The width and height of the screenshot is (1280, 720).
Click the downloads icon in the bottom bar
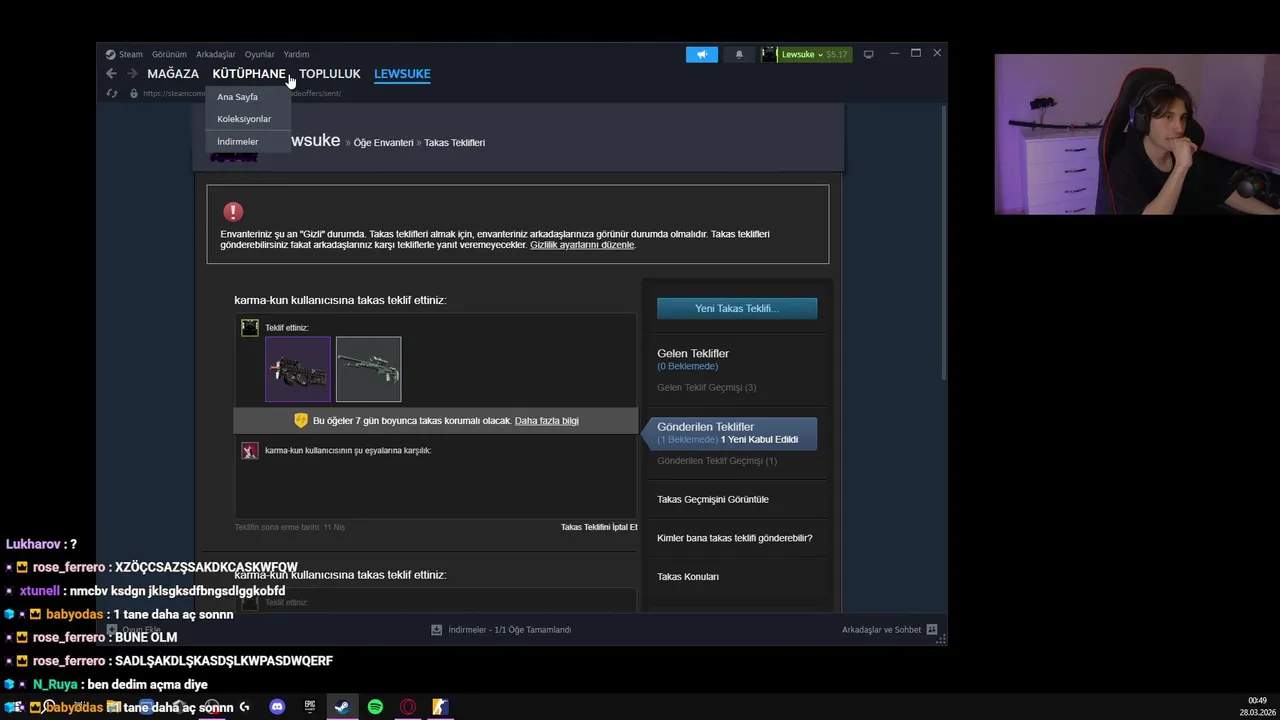(436, 630)
